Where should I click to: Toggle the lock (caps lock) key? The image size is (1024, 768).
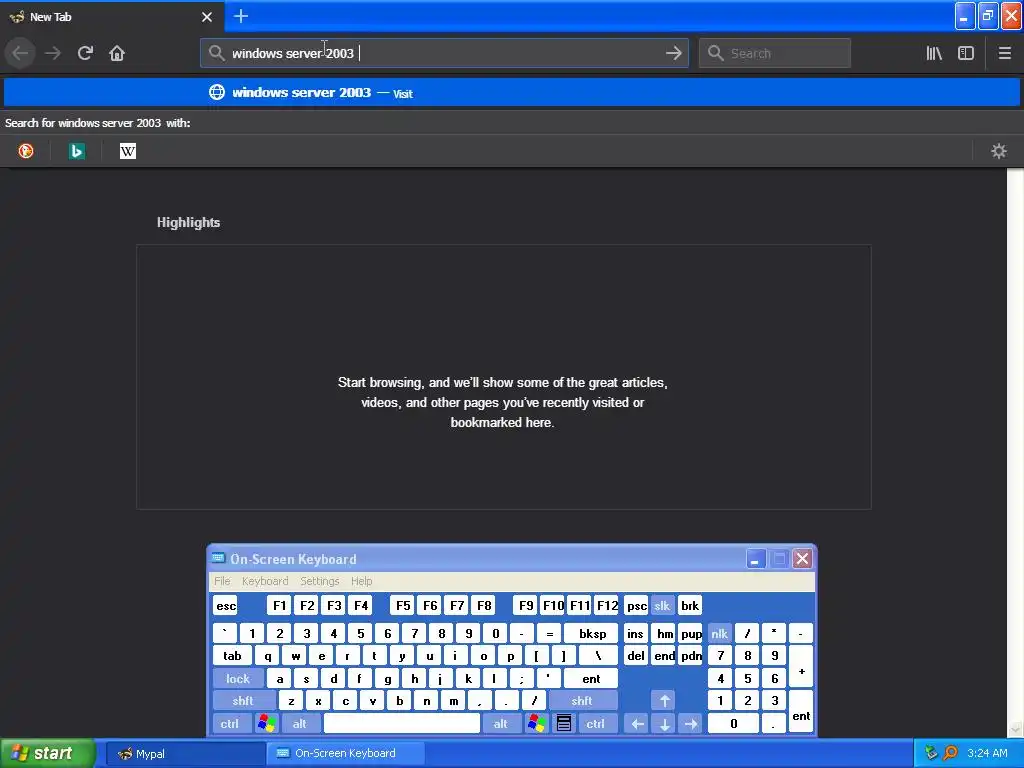[x=238, y=679]
